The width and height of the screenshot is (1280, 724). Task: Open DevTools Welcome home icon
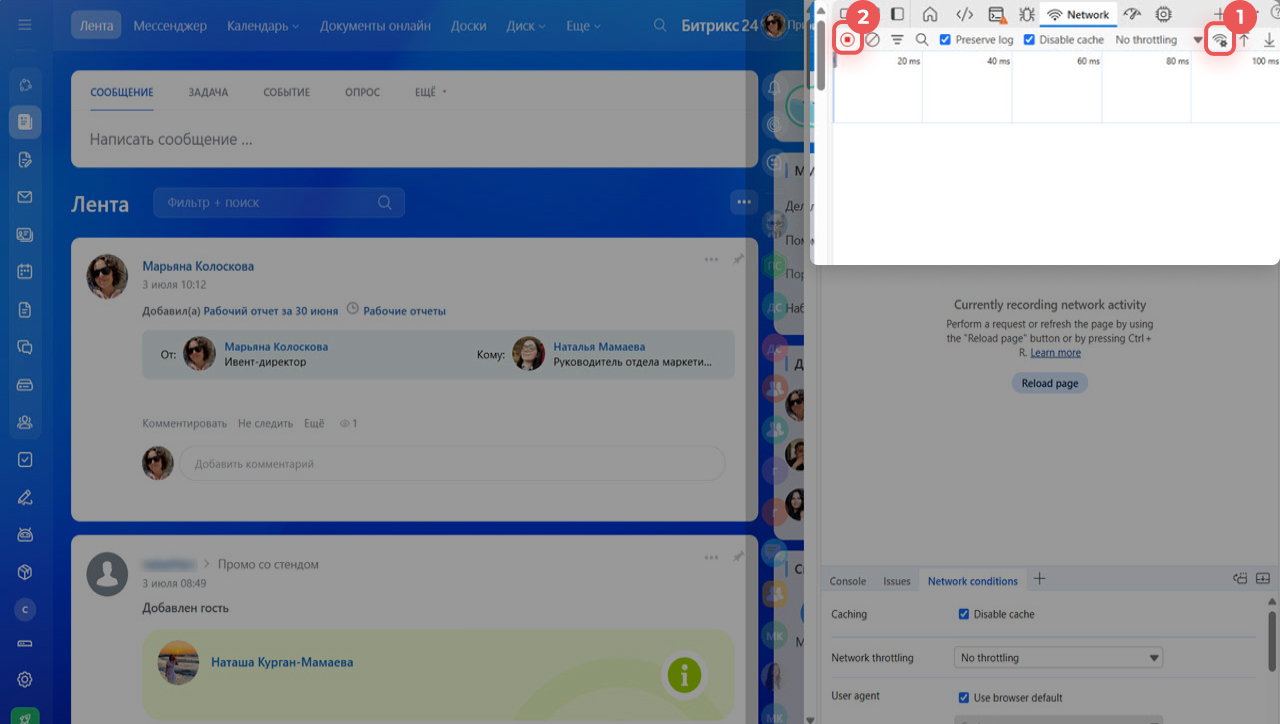(930, 14)
